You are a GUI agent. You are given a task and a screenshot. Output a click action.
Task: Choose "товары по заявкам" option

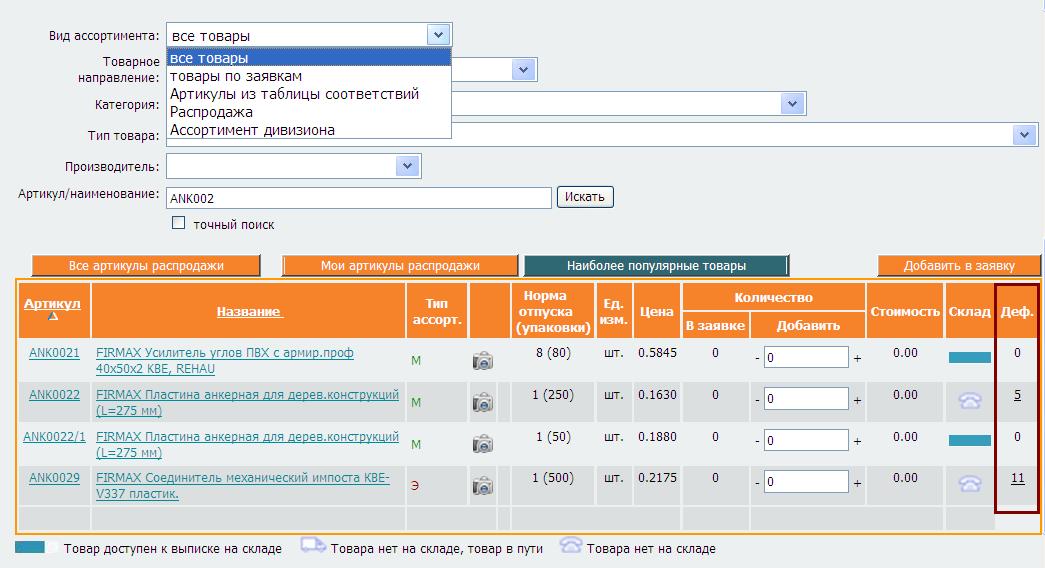tap(236, 76)
